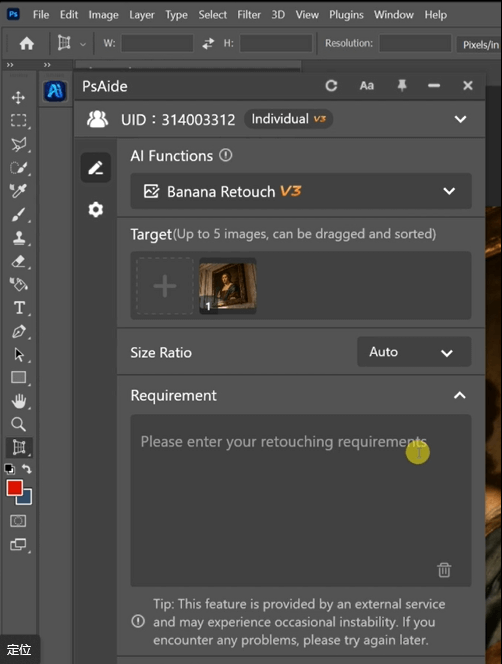Reset default foreground and background colors
The height and width of the screenshot is (664, 502).
click(9, 469)
